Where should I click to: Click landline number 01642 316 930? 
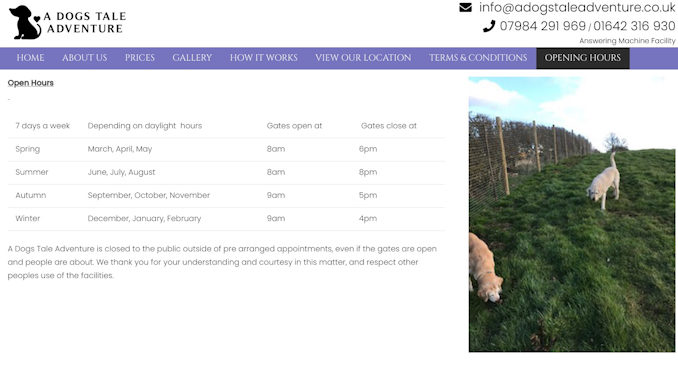tap(634, 26)
